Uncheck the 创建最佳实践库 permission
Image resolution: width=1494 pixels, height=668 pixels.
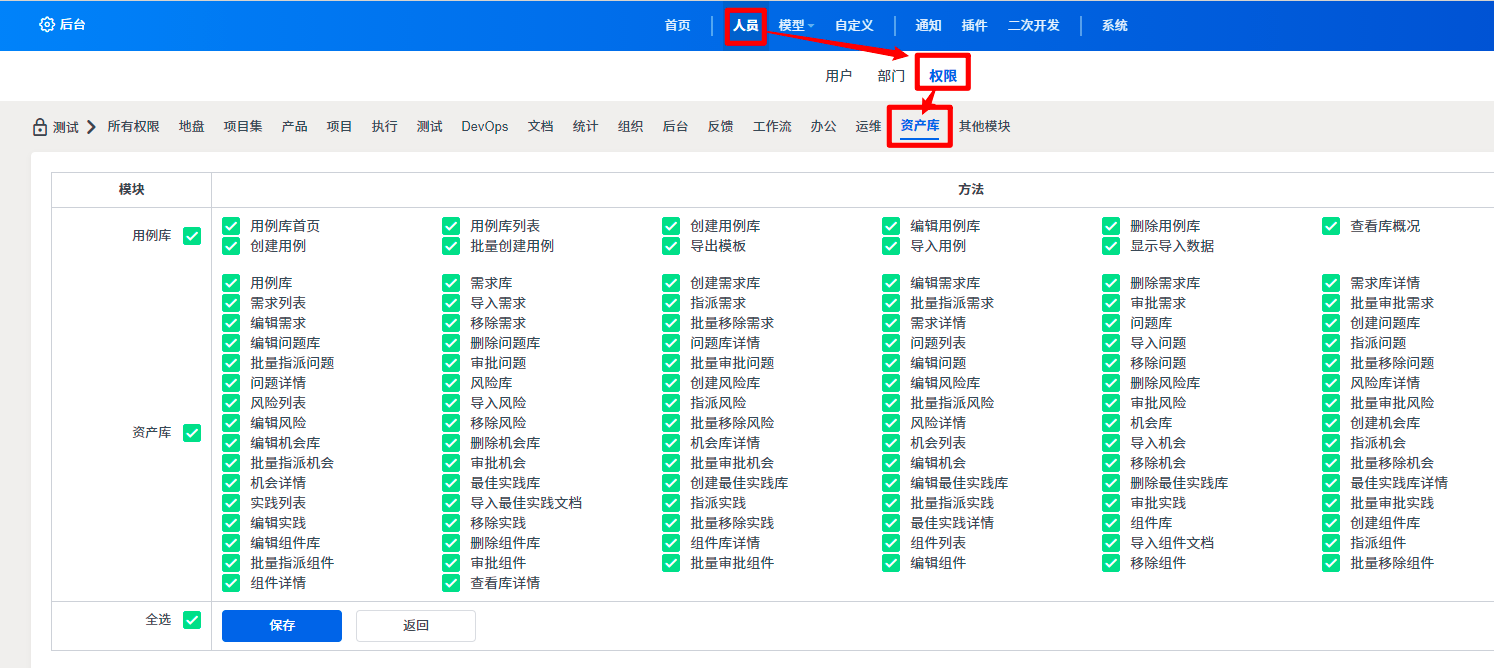click(671, 483)
